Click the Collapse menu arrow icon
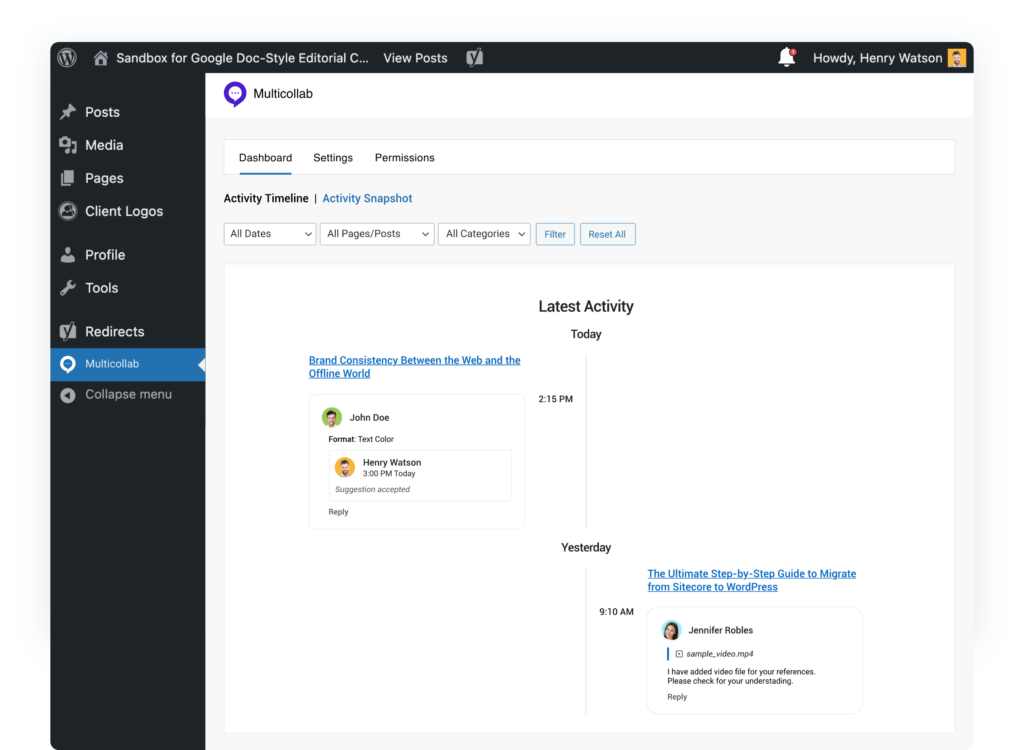Image resolution: width=1024 pixels, height=750 pixels. click(x=68, y=395)
